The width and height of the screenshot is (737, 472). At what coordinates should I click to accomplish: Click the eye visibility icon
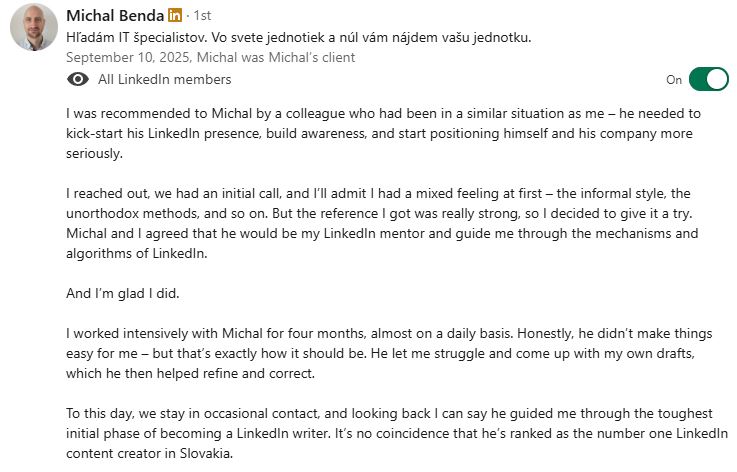77,79
